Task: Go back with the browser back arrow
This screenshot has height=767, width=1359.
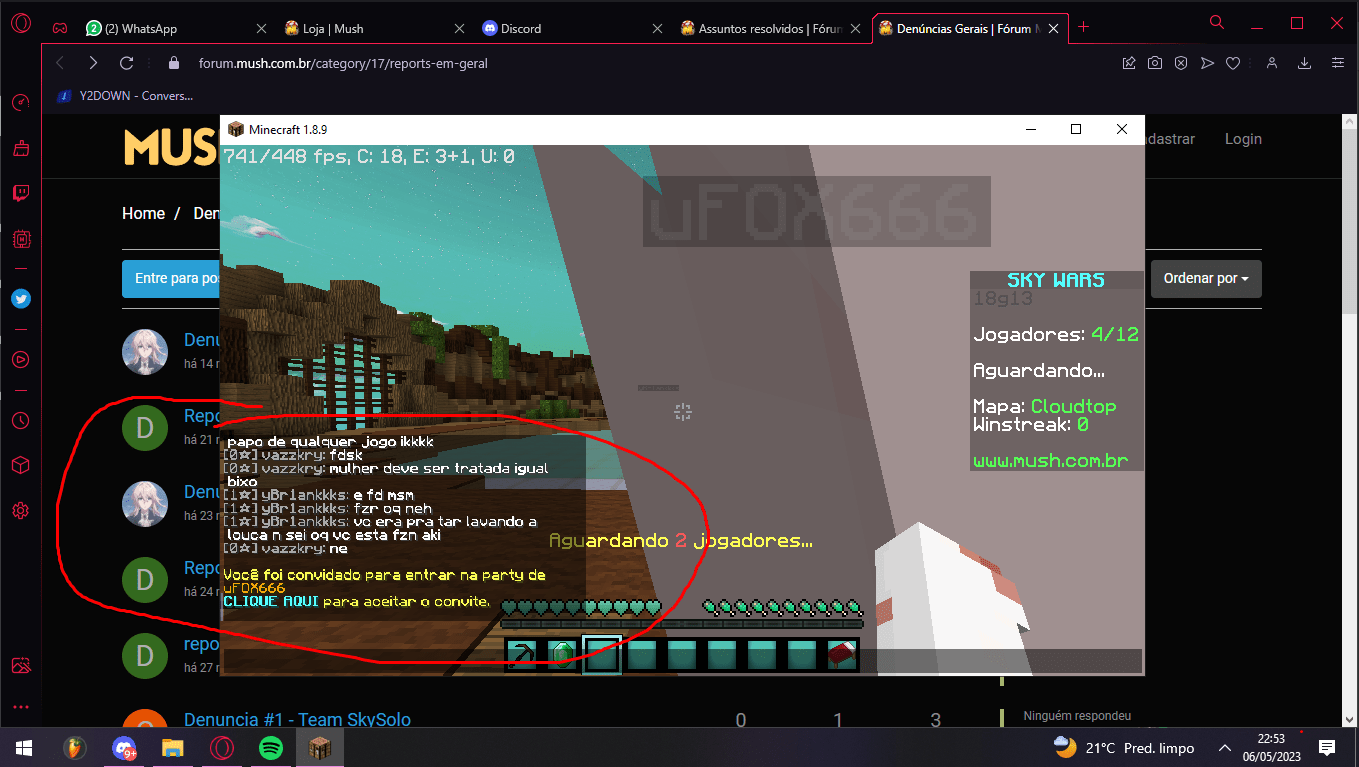Action: point(60,63)
